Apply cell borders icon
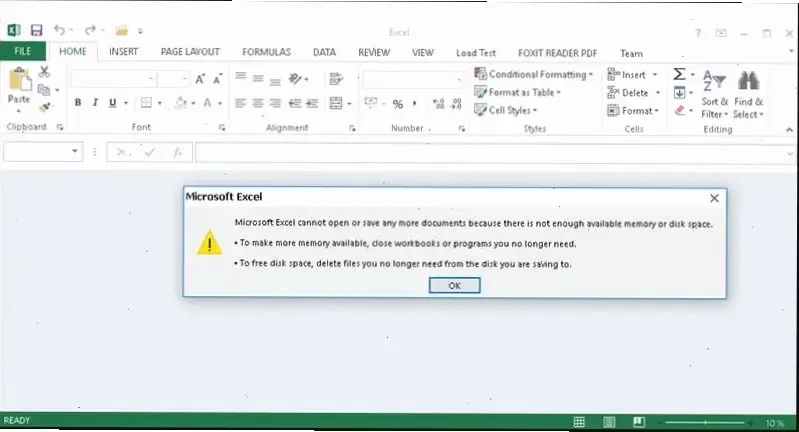Screen dimensions: 799x432 [146, 102]
